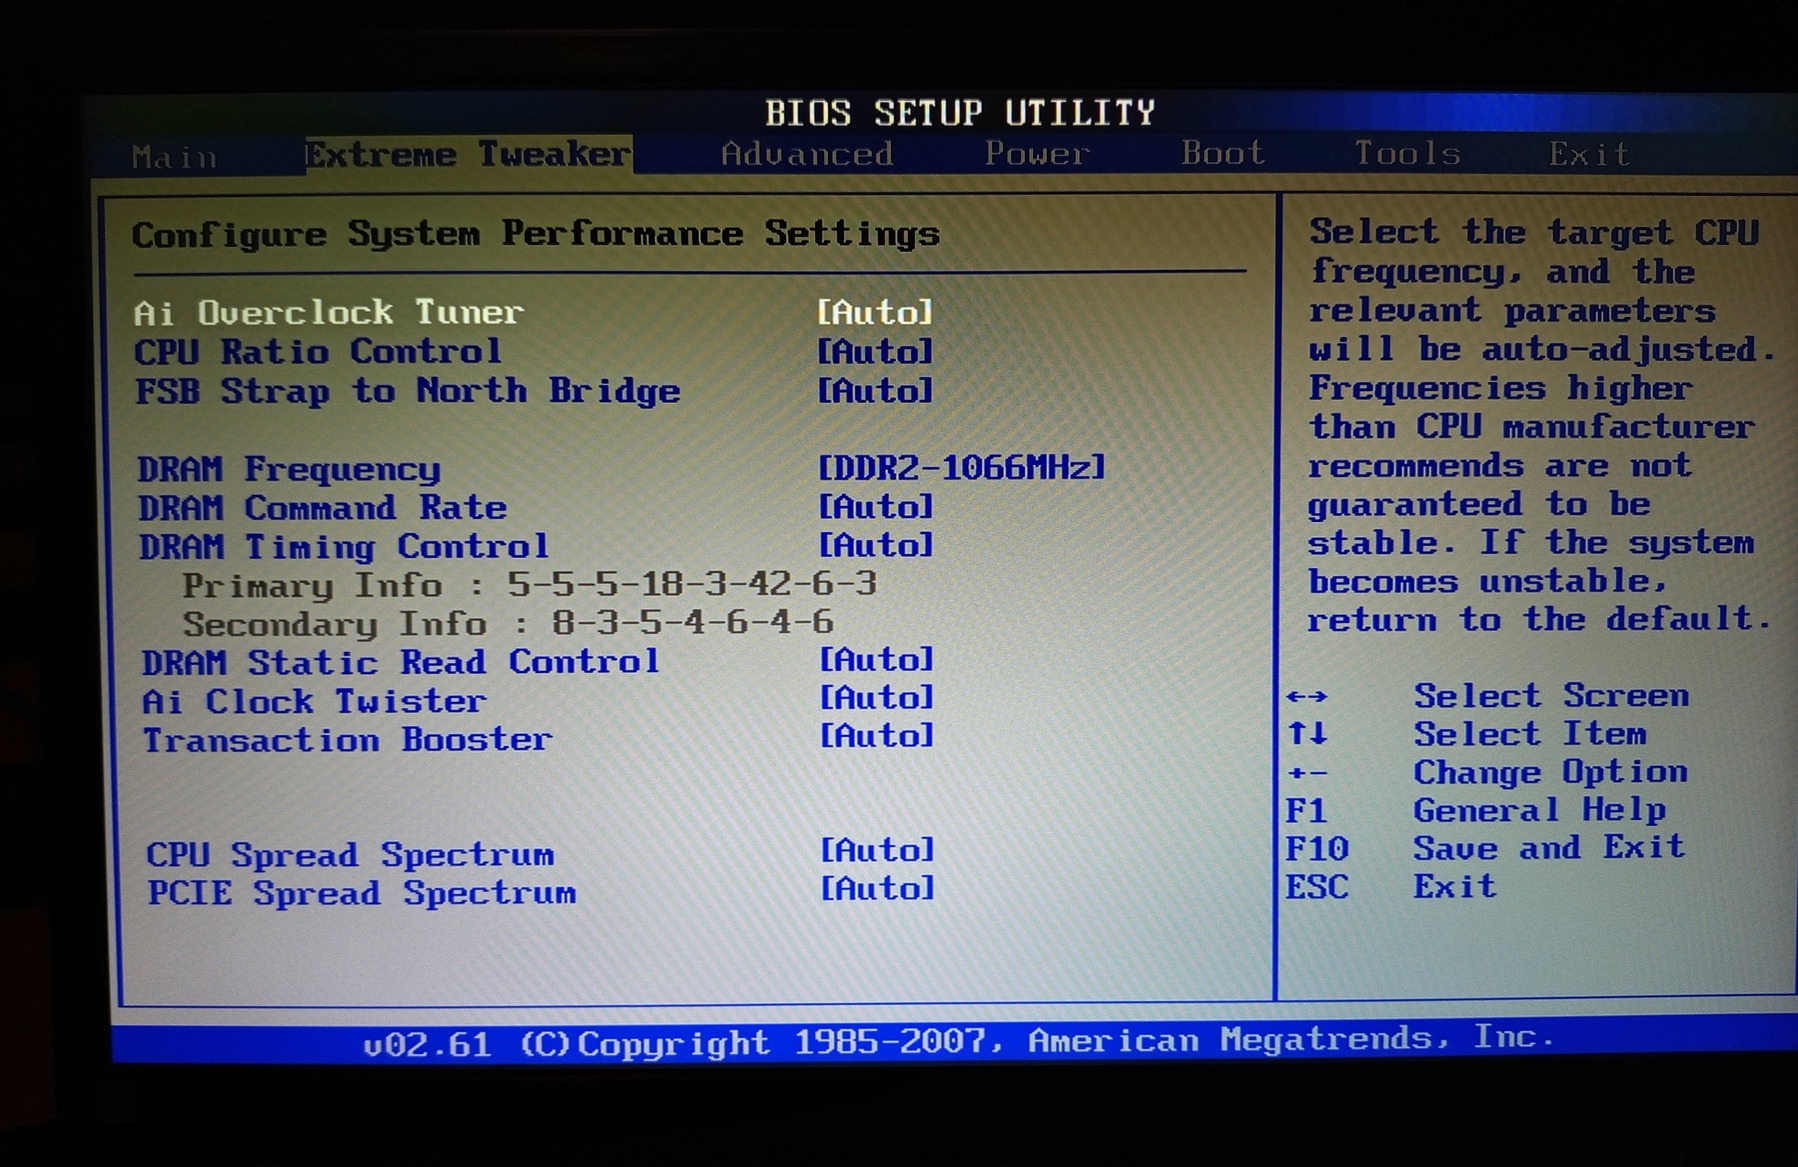Go to the Power tab
Viewport: 1798px width, 1167px height.
[x=1037, y=153]
